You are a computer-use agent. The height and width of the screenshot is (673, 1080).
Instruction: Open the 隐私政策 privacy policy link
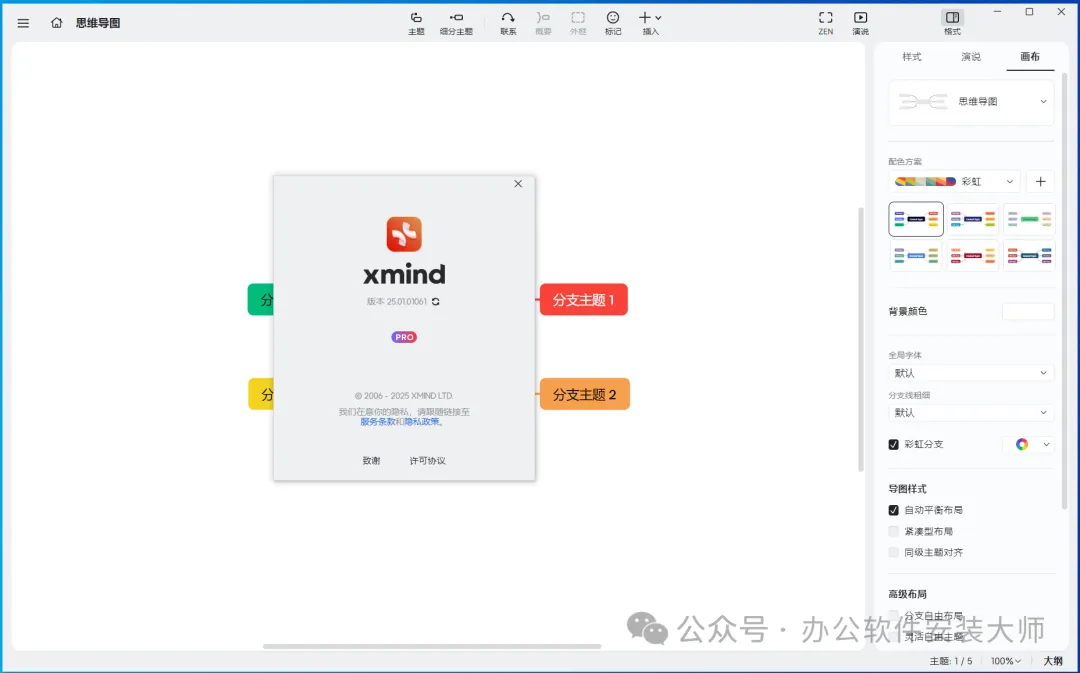tap(422, 422)
